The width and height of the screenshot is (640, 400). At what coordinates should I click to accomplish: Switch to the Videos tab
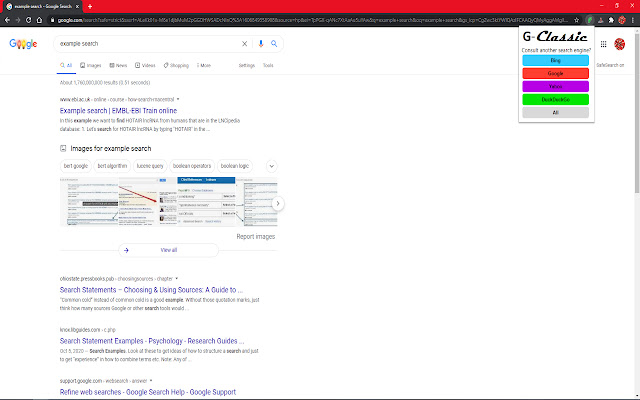coord(145,65)
